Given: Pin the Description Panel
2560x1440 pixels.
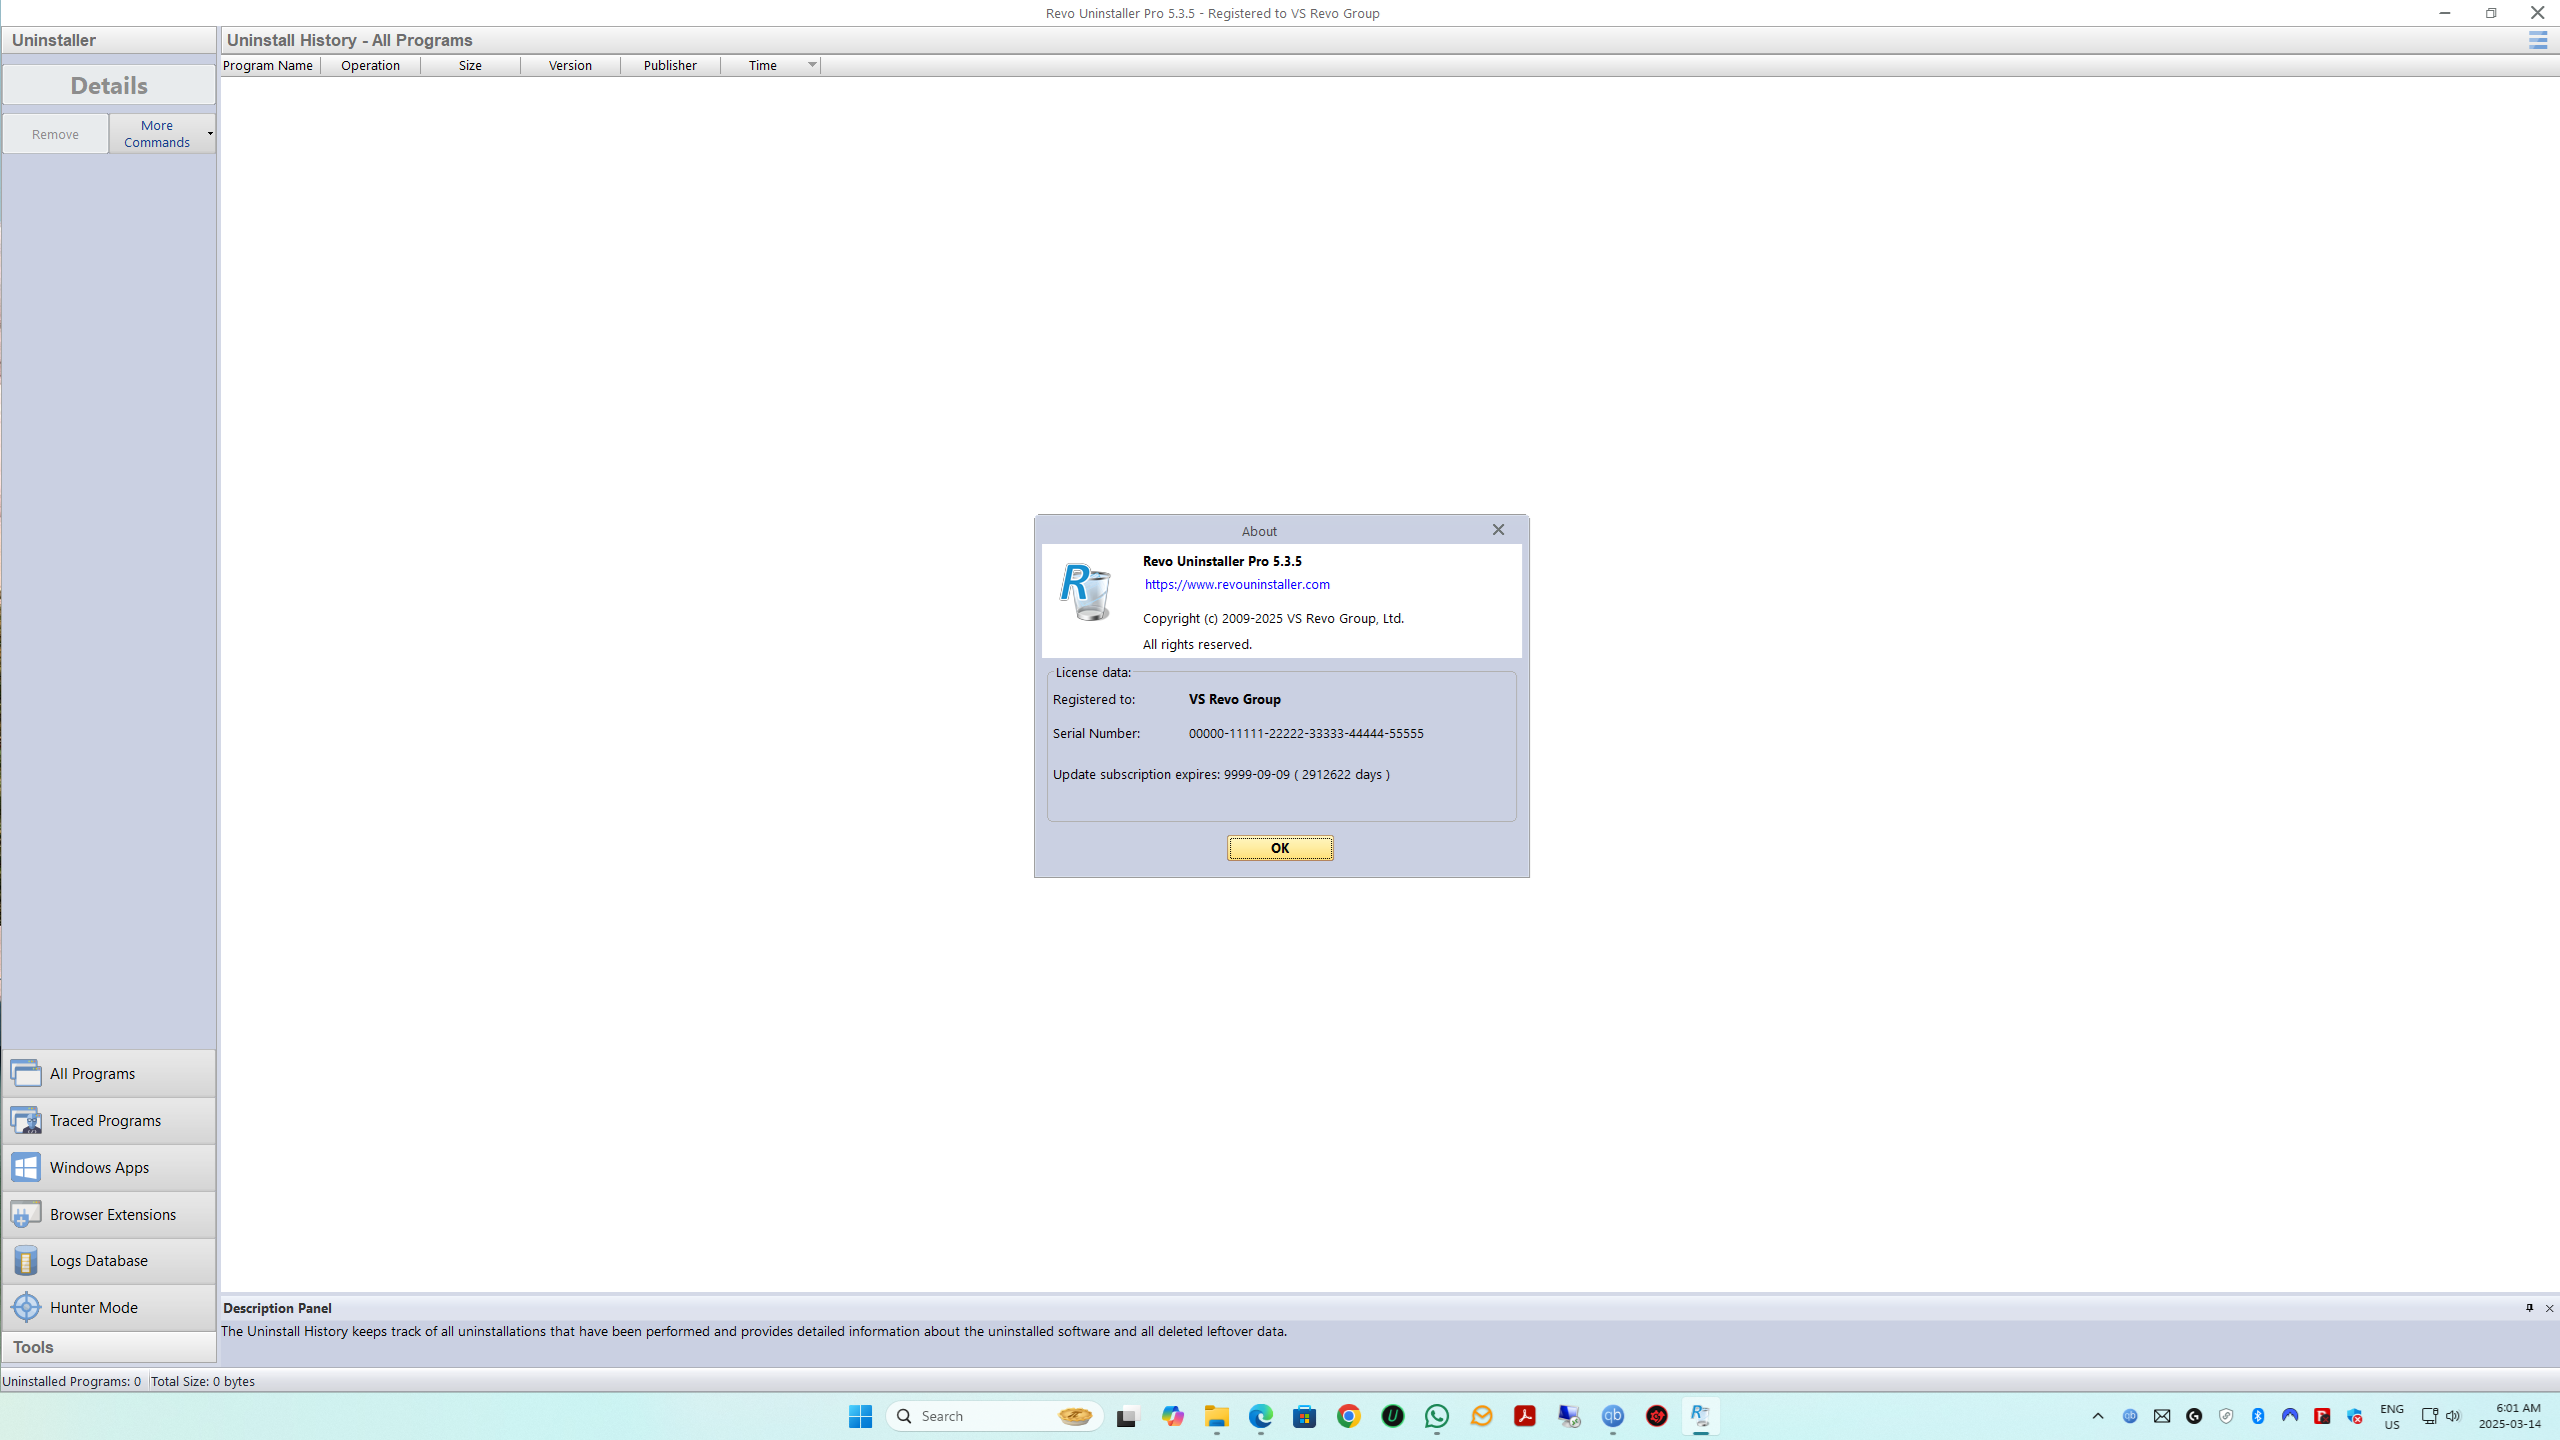Looking at the screenshot, I should 2529,1308.
